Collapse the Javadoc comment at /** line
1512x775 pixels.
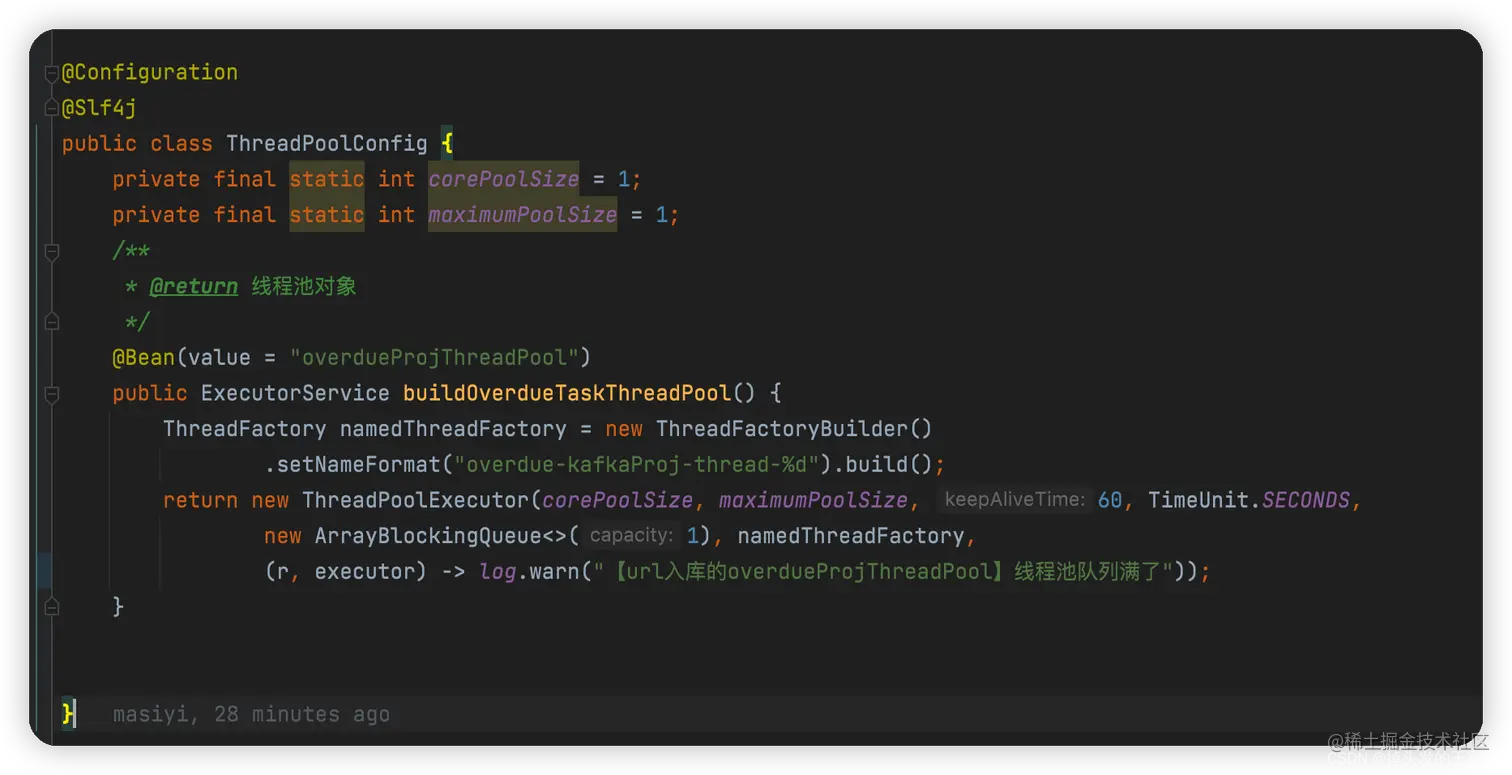click(x=52, y=251)
